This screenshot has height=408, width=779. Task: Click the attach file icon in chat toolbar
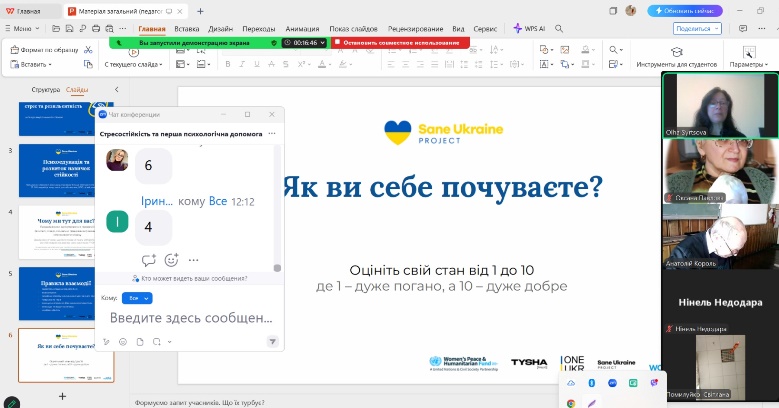[x=140, y=342]
